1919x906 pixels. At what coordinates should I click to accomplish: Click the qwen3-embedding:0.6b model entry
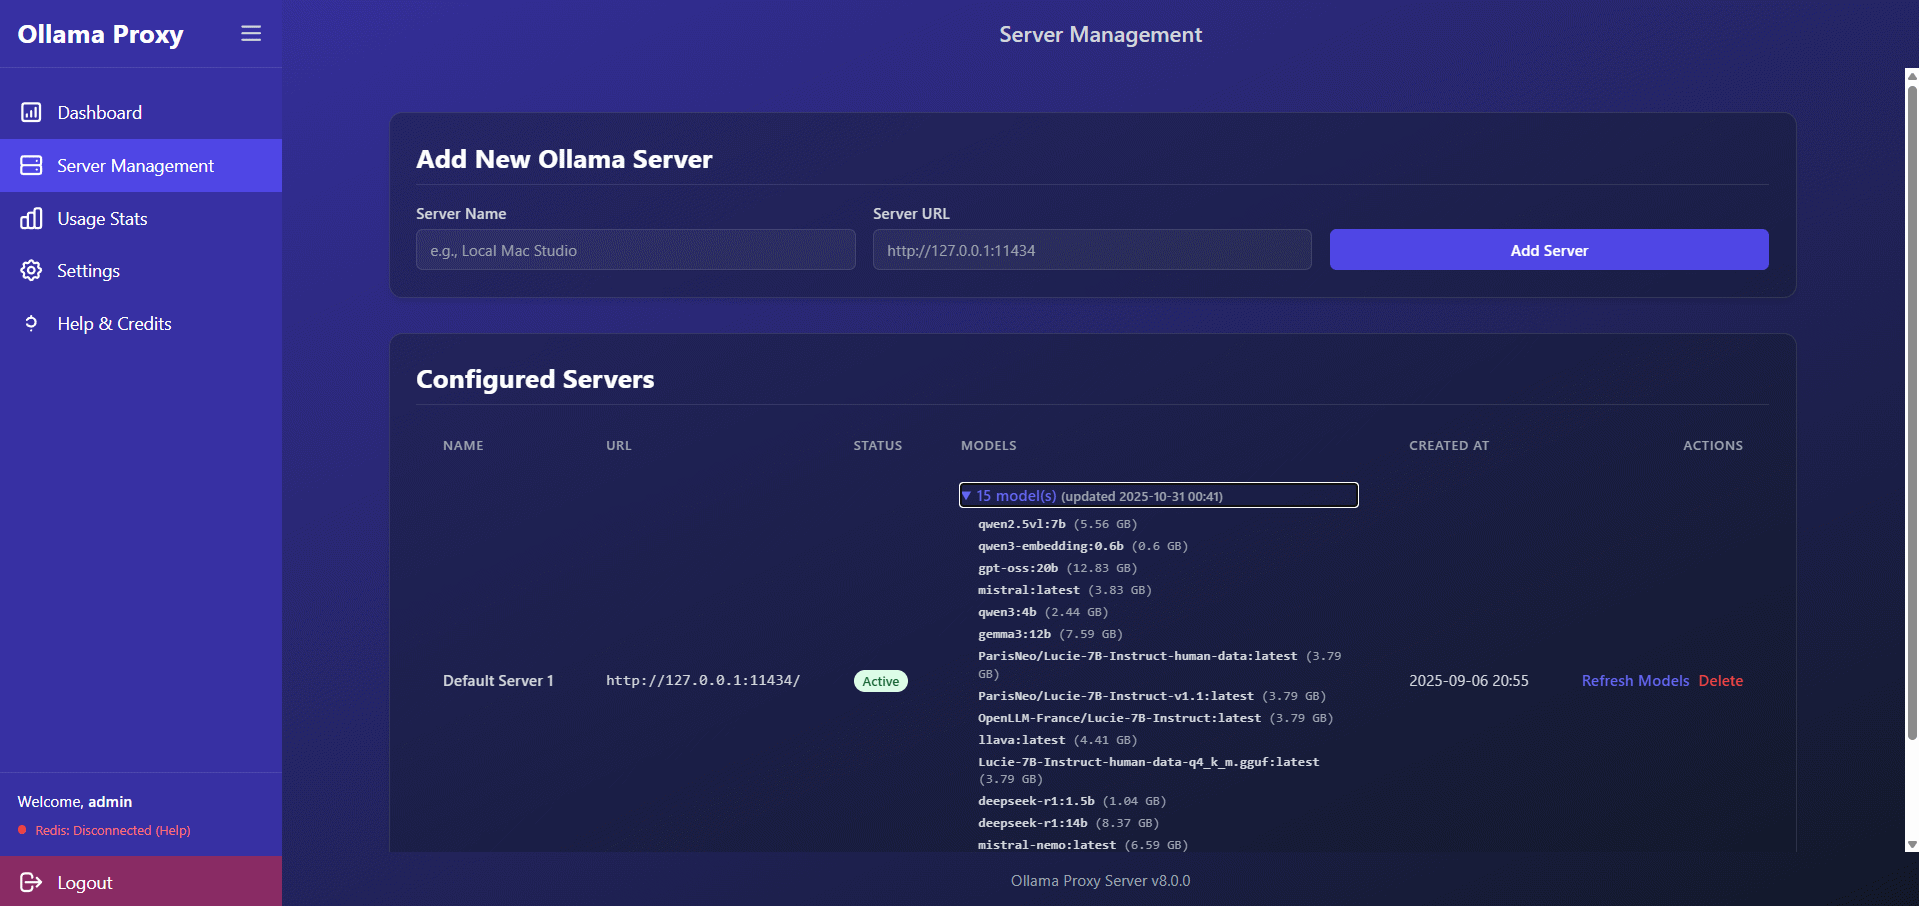[1083, 546]
